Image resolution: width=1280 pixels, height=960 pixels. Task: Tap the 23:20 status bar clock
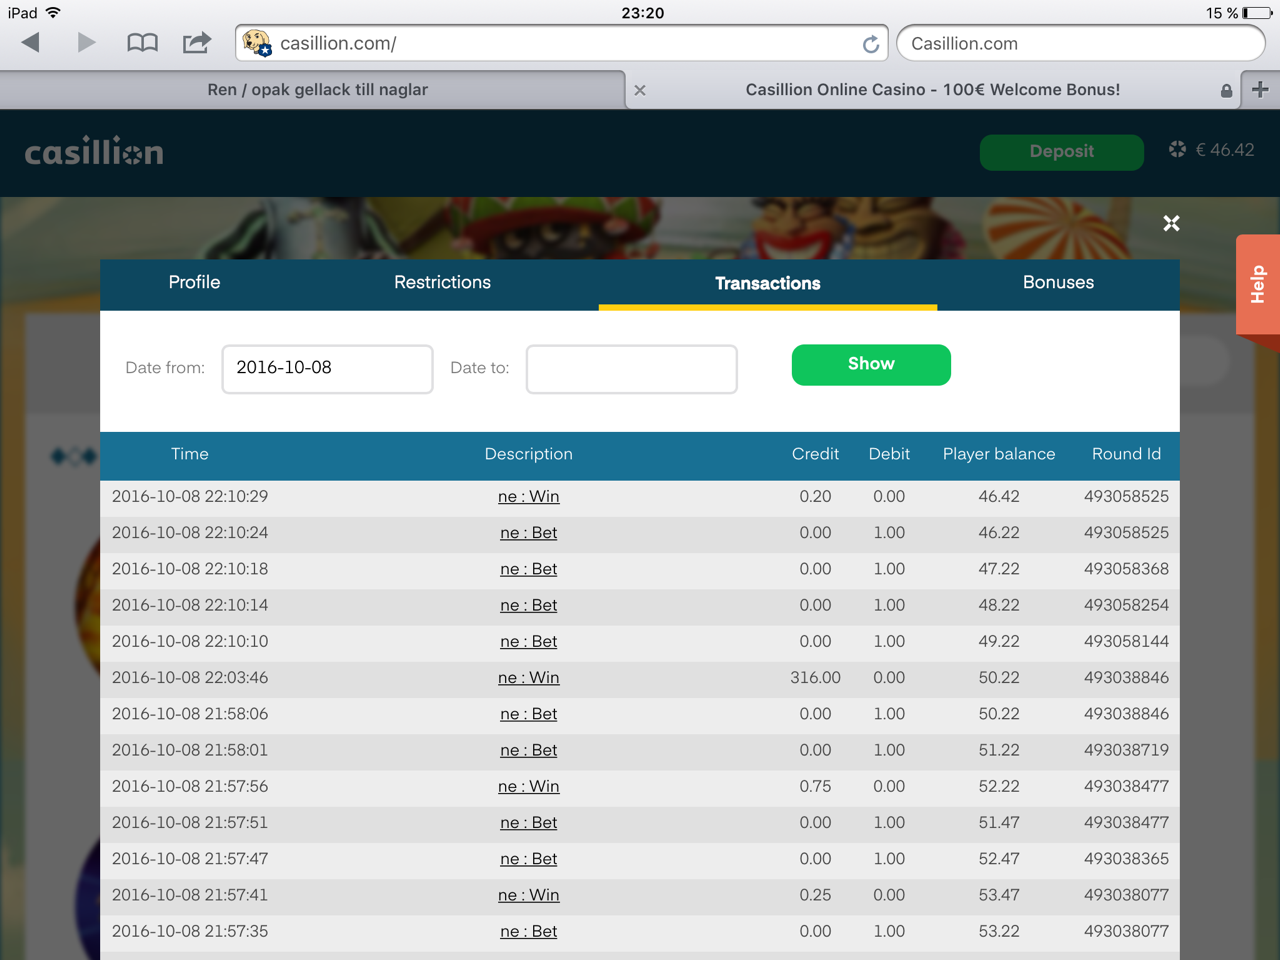click(642, 13)
